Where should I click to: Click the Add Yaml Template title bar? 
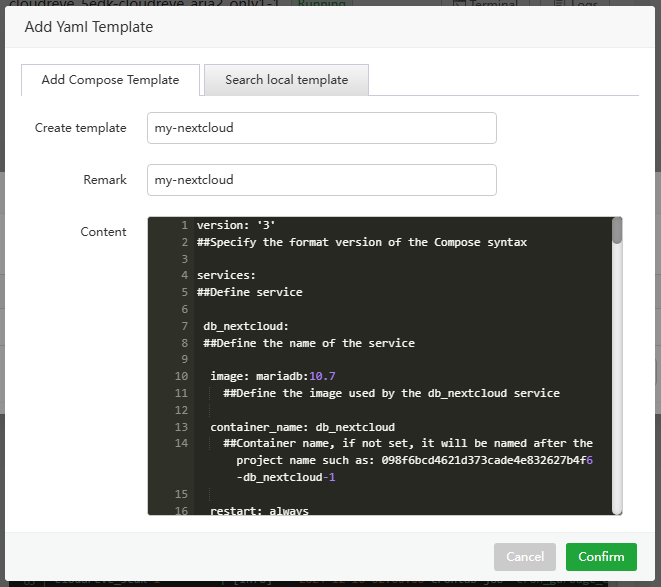click(330, 27)
